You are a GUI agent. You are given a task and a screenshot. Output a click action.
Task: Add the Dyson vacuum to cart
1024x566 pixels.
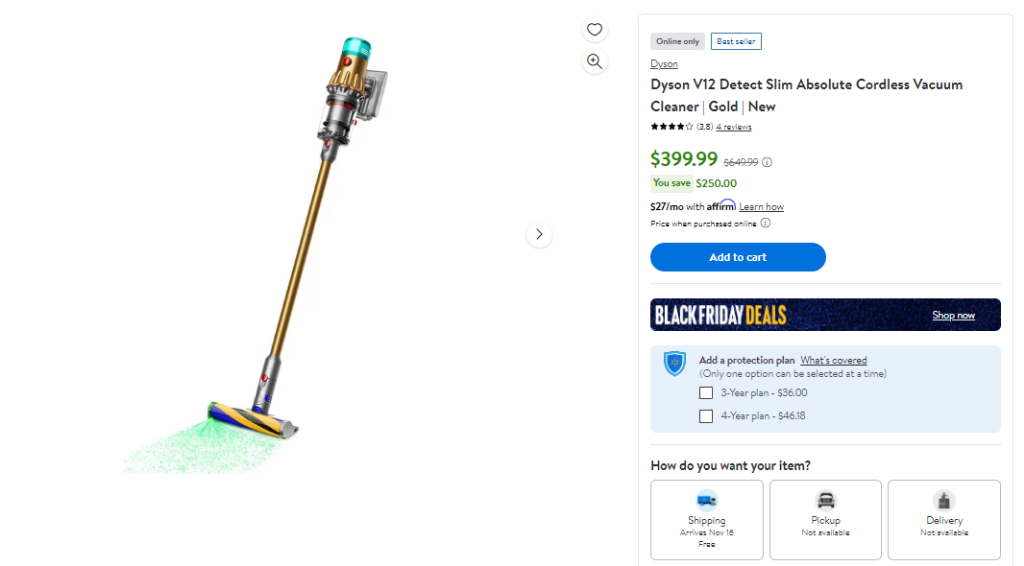(738, 257)
